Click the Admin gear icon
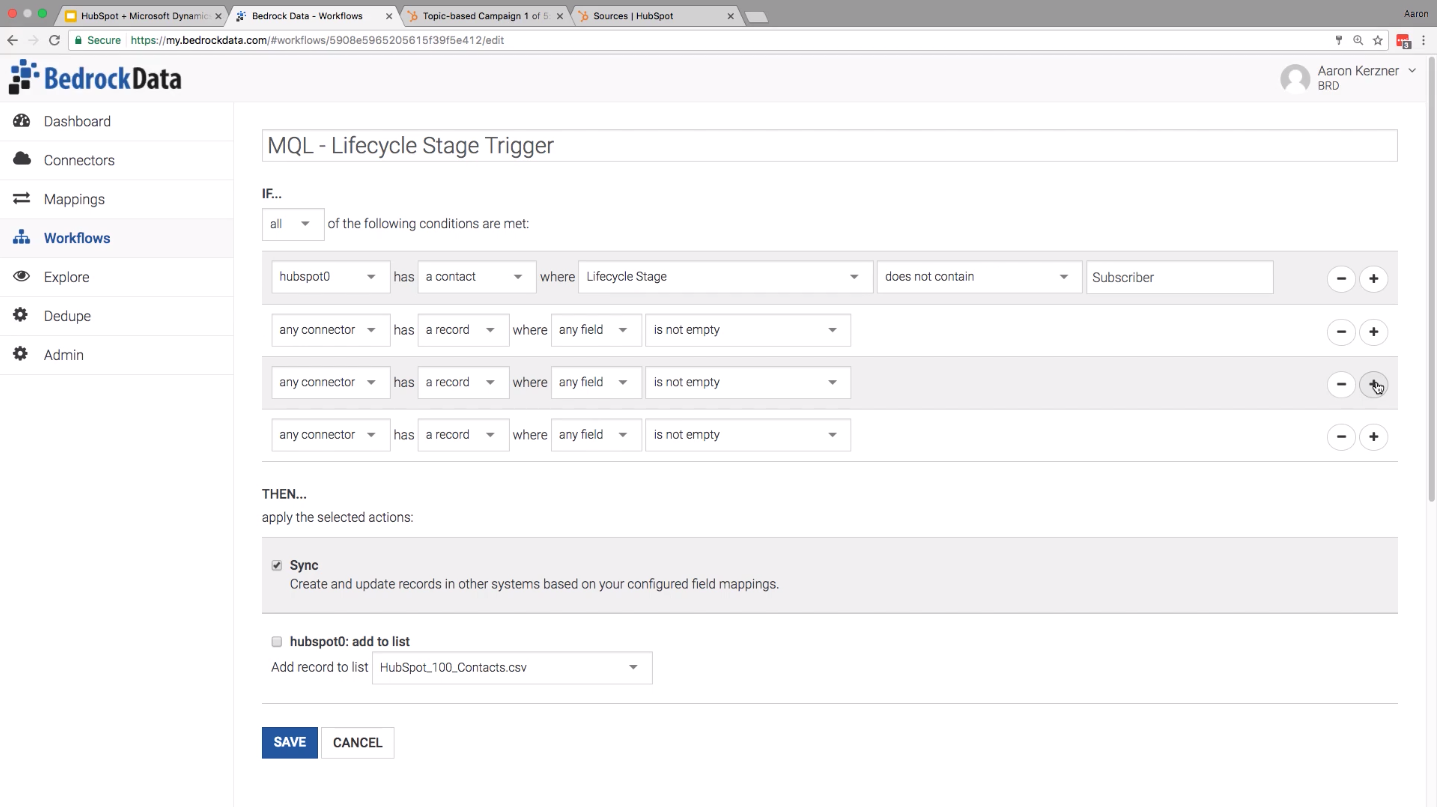Image resolution: width=1437 pixels, height=807 pixels. tap(21, 355)
